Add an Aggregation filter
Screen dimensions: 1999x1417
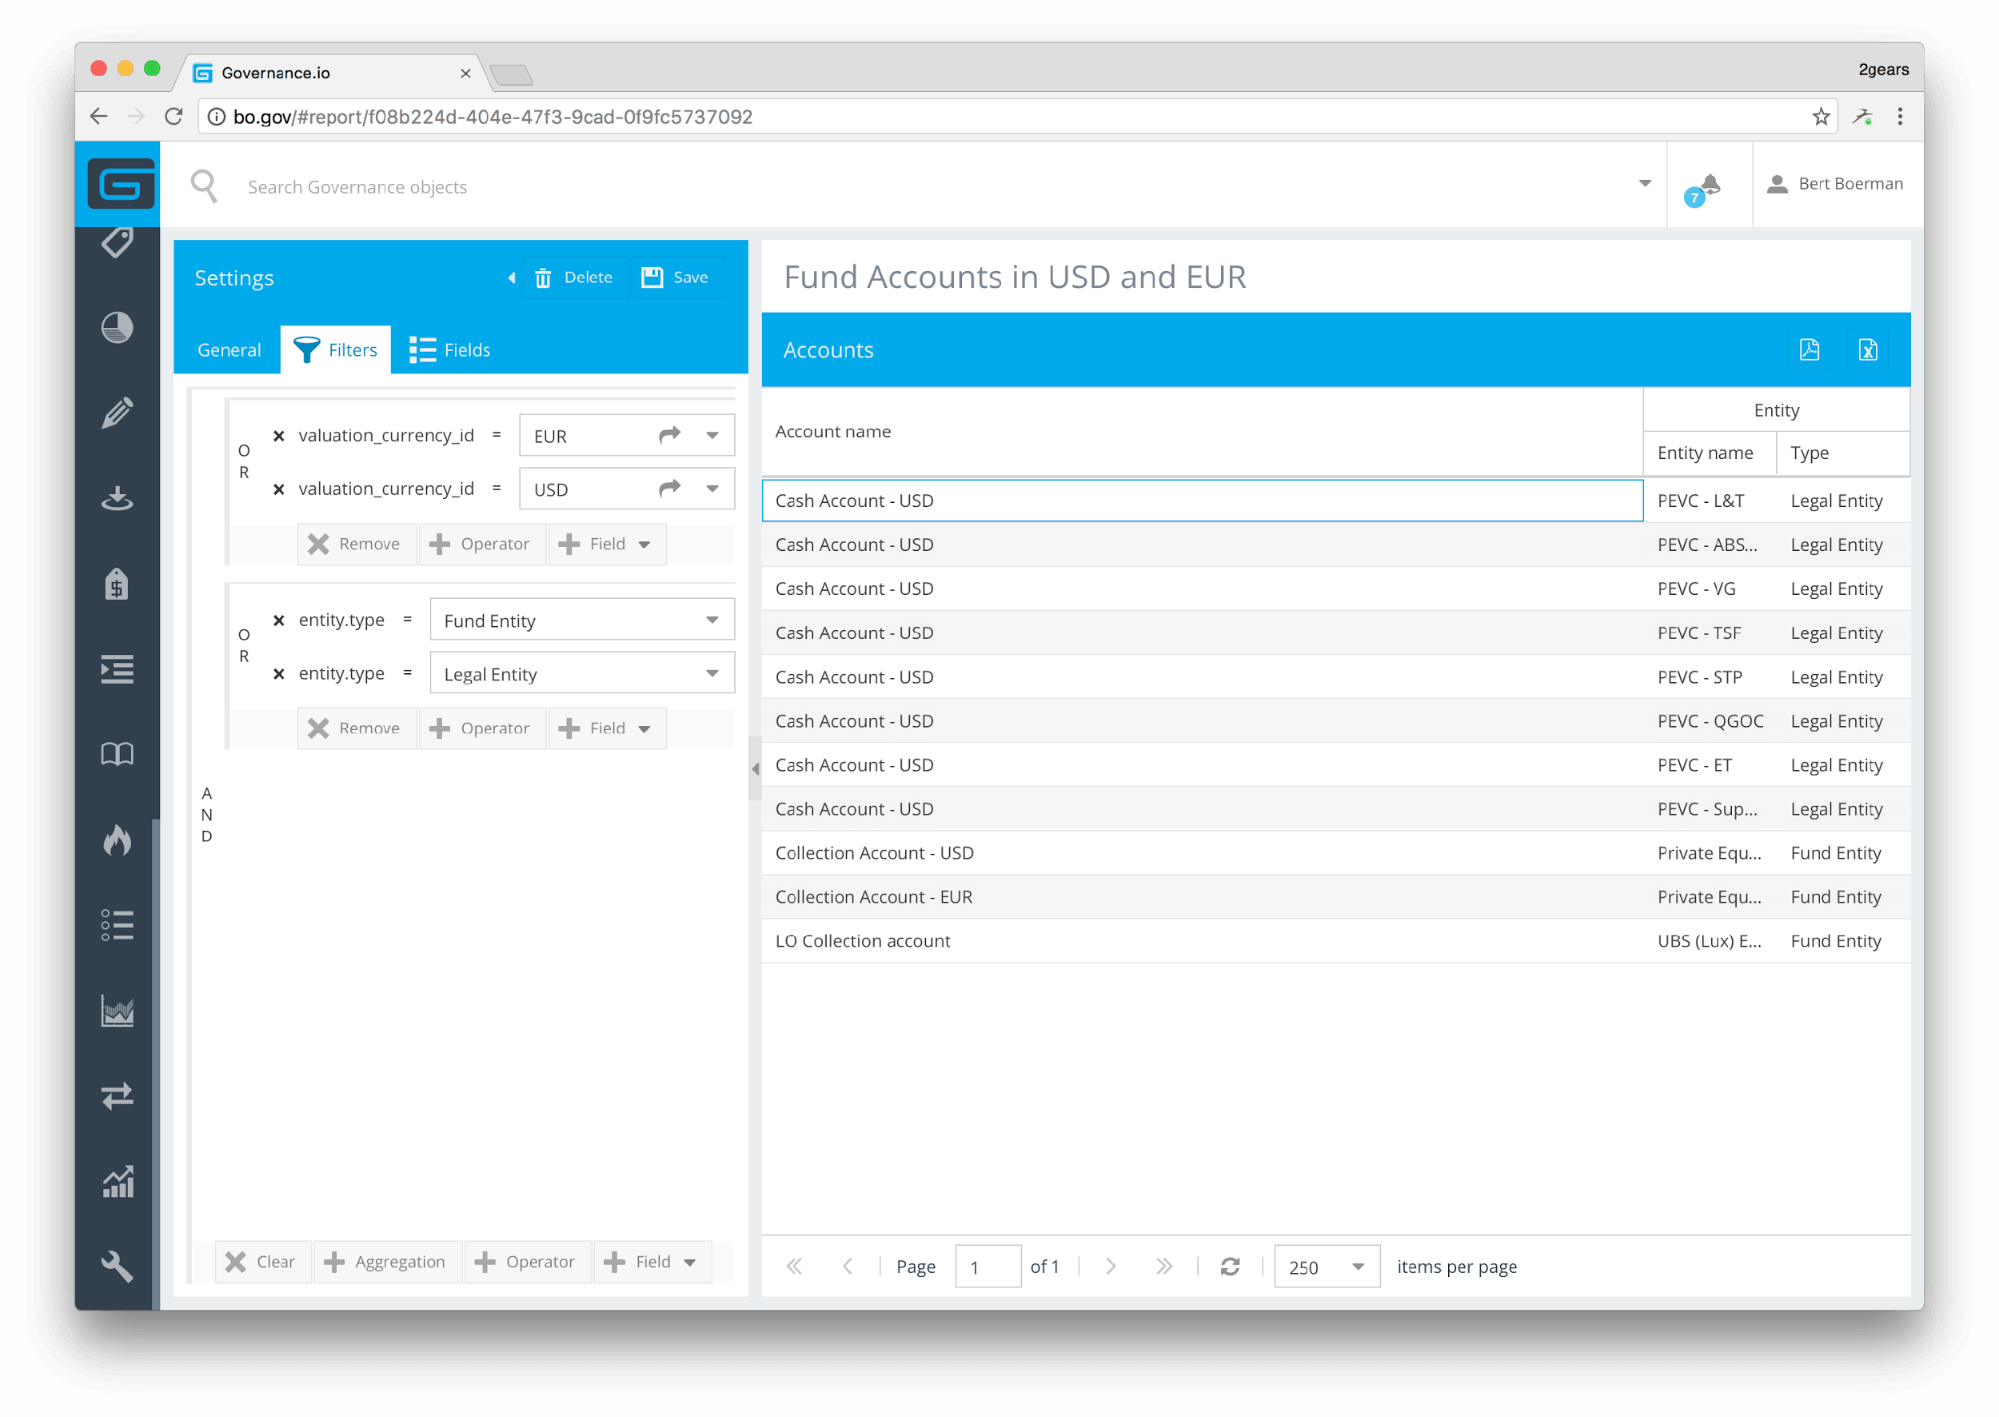387,1262
